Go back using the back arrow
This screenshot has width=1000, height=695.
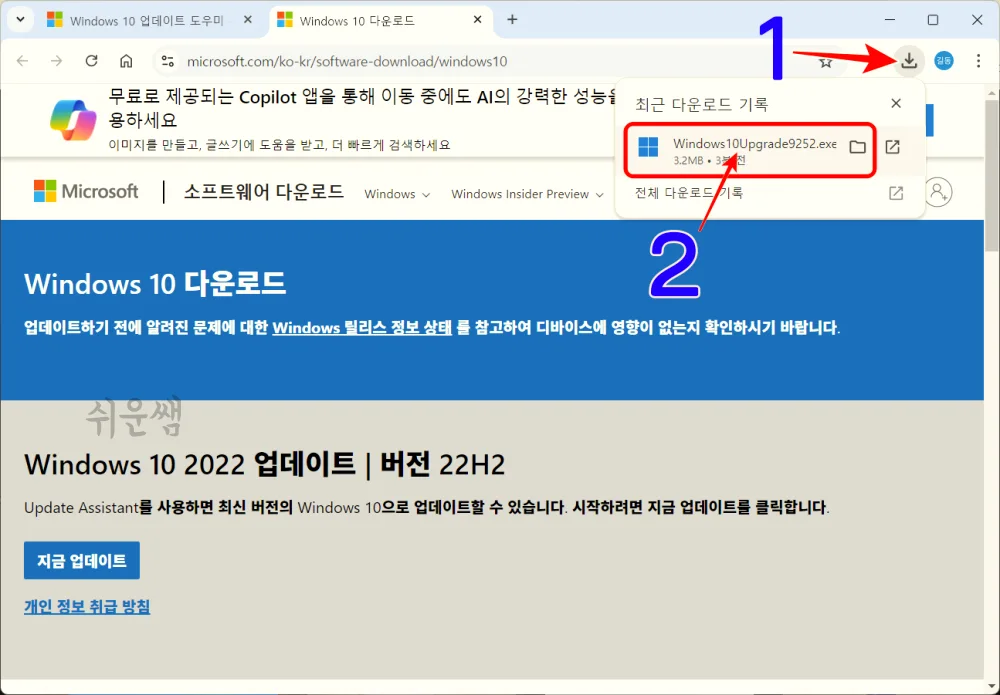coord(22,61)
